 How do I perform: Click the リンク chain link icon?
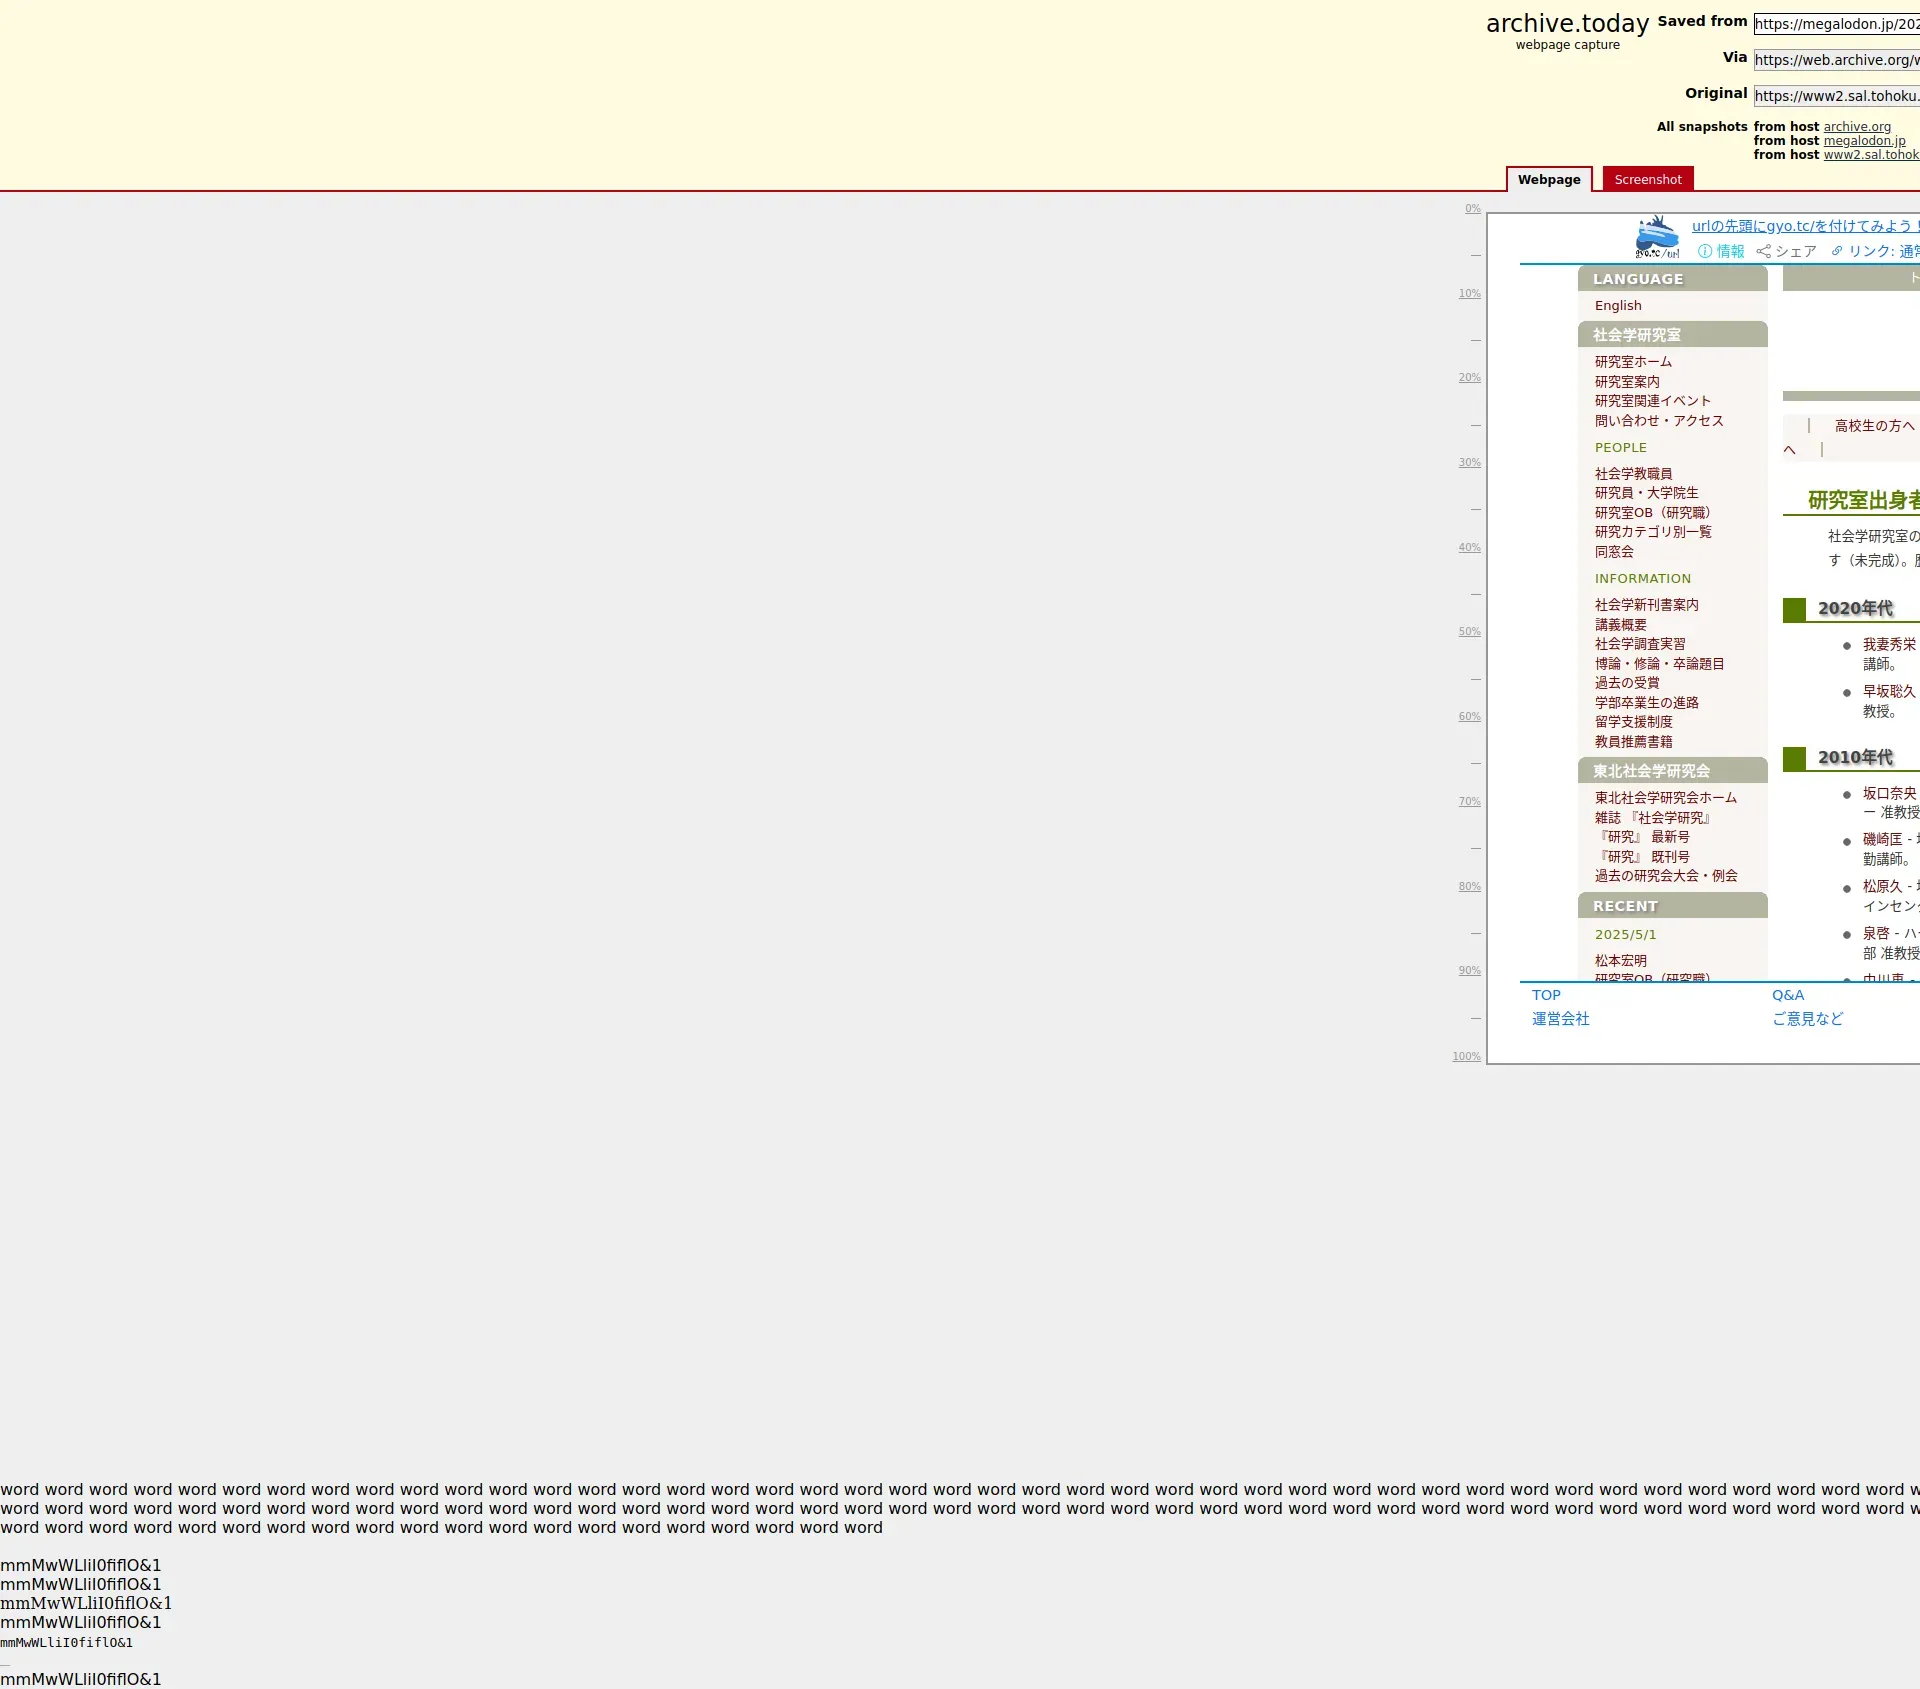(1837, 252)
